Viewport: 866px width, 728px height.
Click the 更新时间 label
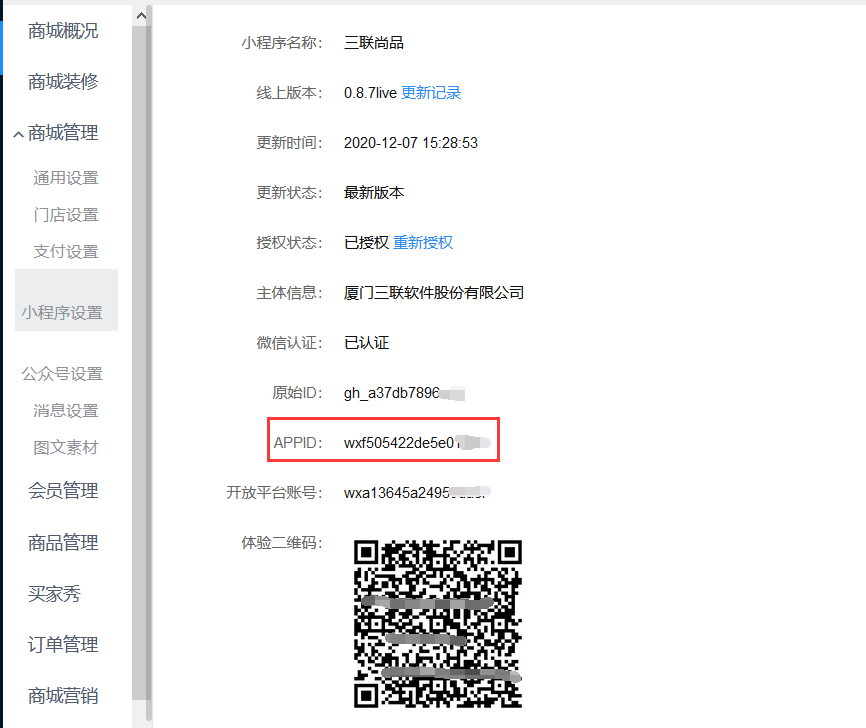tap(289, 143)
